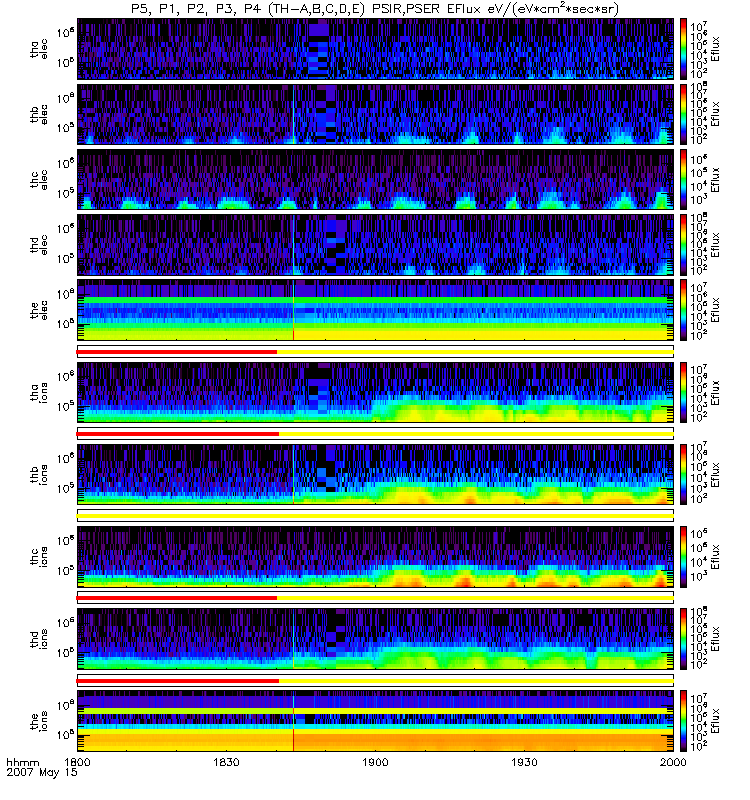Click the the elec y-axis label
Viewport: 750px width, 800px height.
click(x=39, y=310)
